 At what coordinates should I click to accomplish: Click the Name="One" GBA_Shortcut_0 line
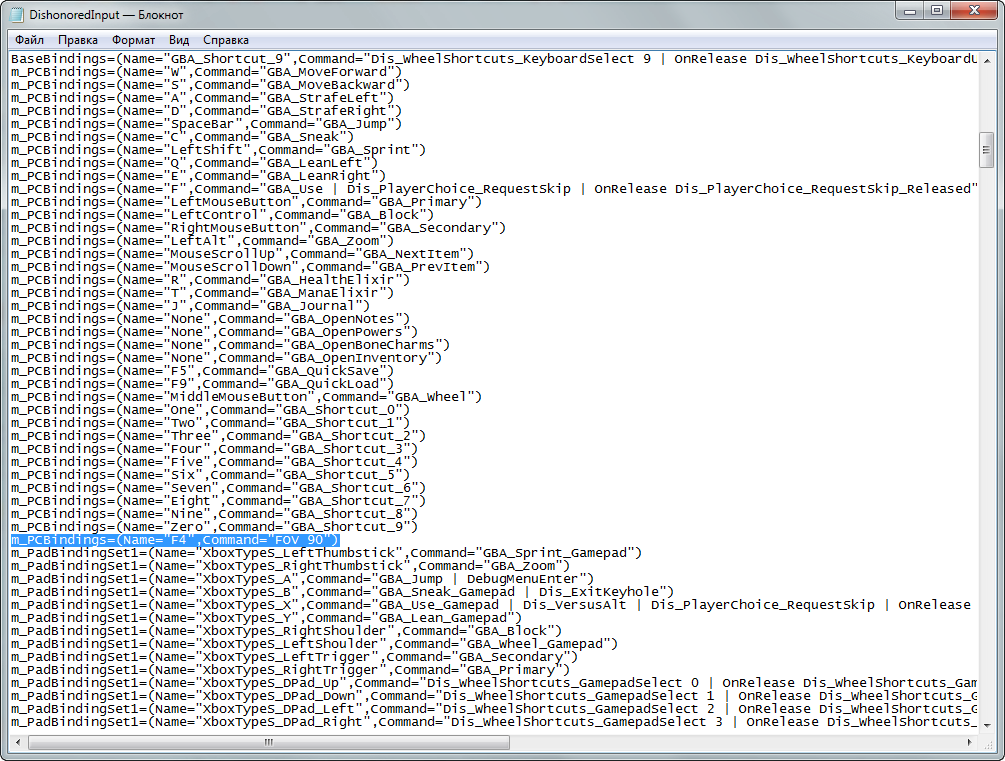pyautogui.click(x=210, y=409)
